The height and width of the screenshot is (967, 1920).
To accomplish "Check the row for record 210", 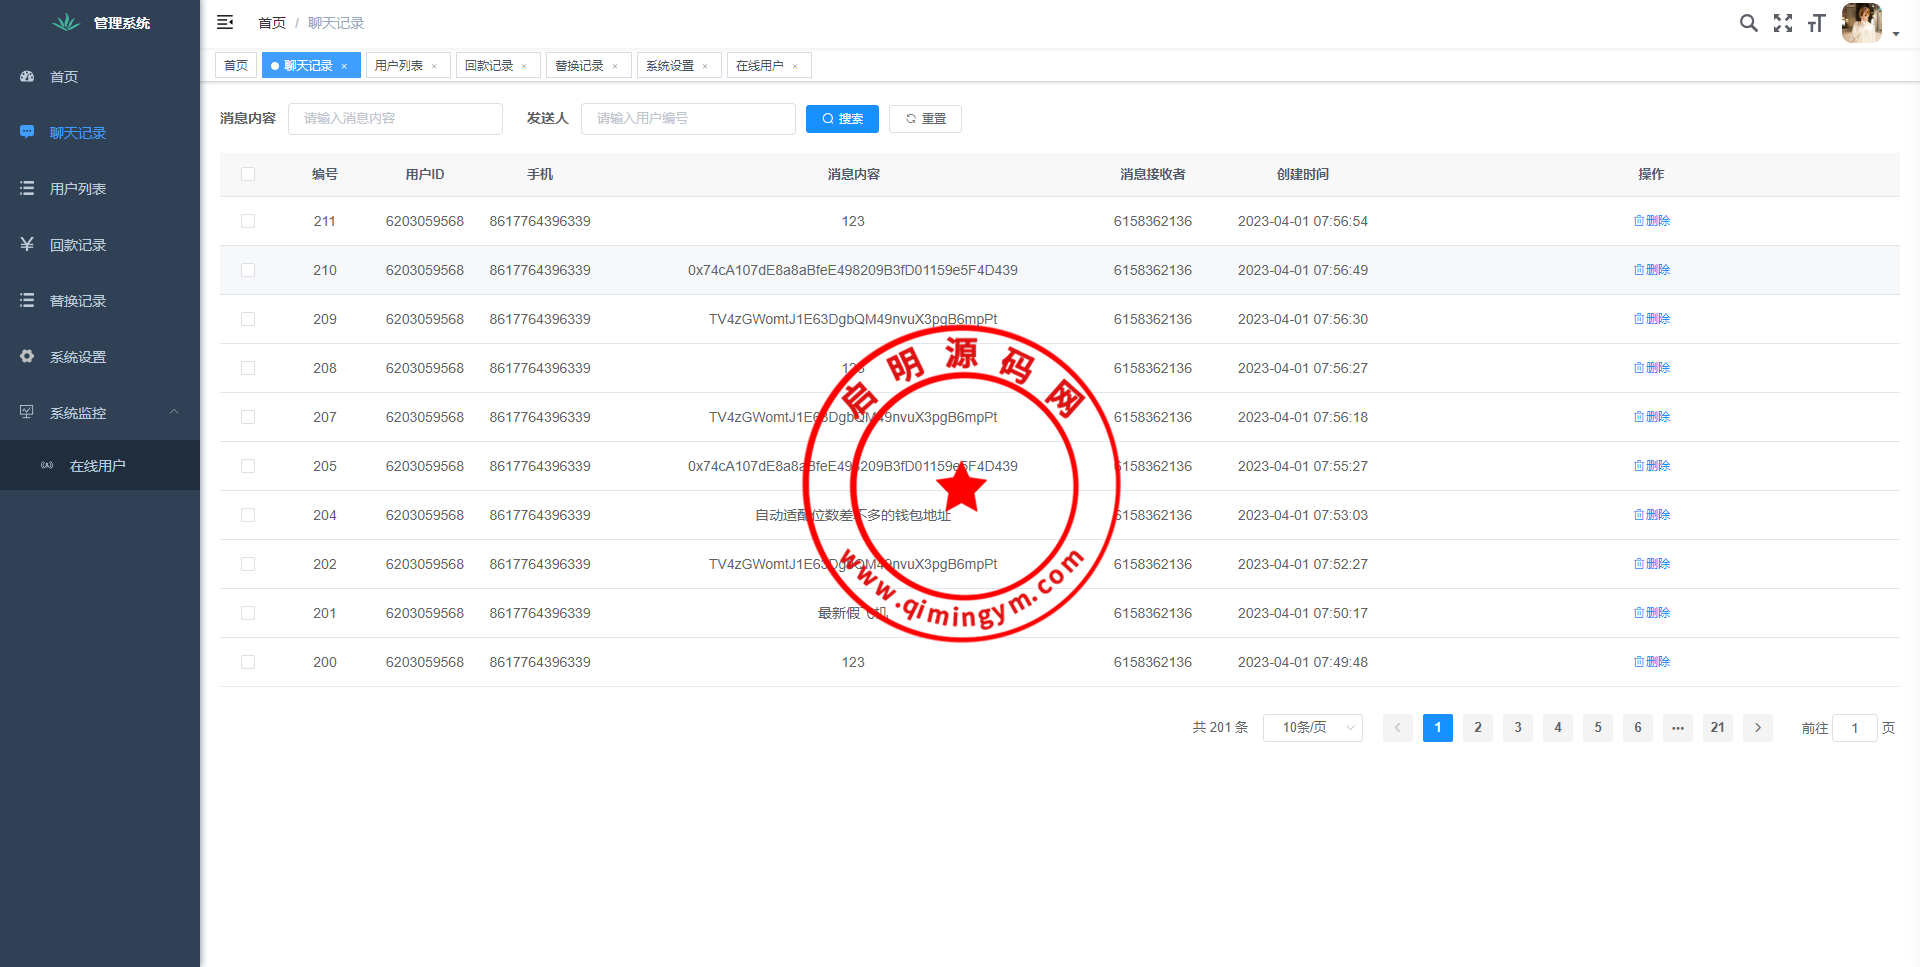I will click(248, 270).
